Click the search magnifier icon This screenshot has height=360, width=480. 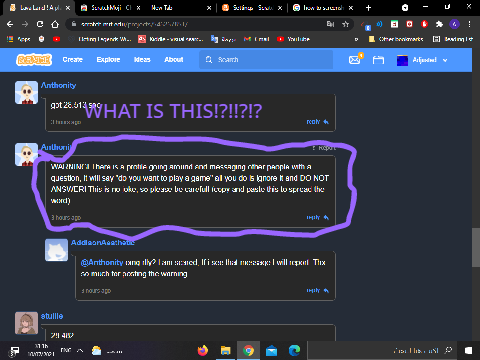click(209, 60)
